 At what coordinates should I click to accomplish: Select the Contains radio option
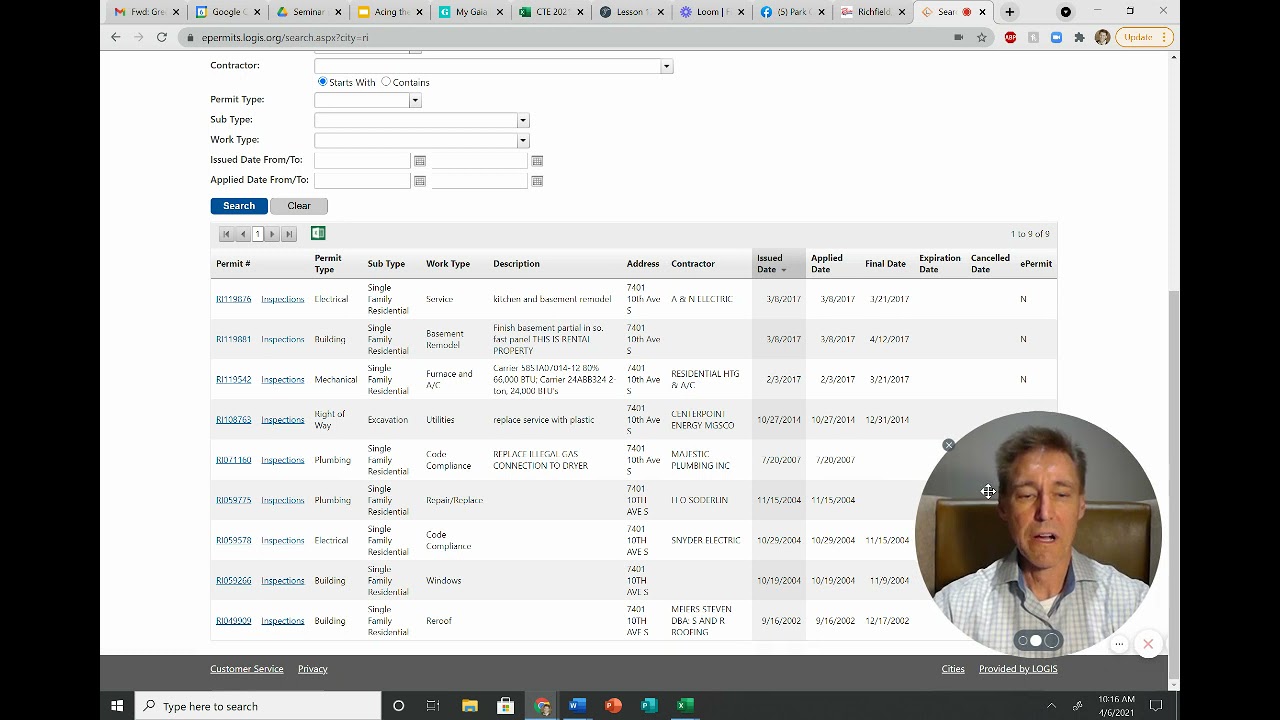click(386, 82)
